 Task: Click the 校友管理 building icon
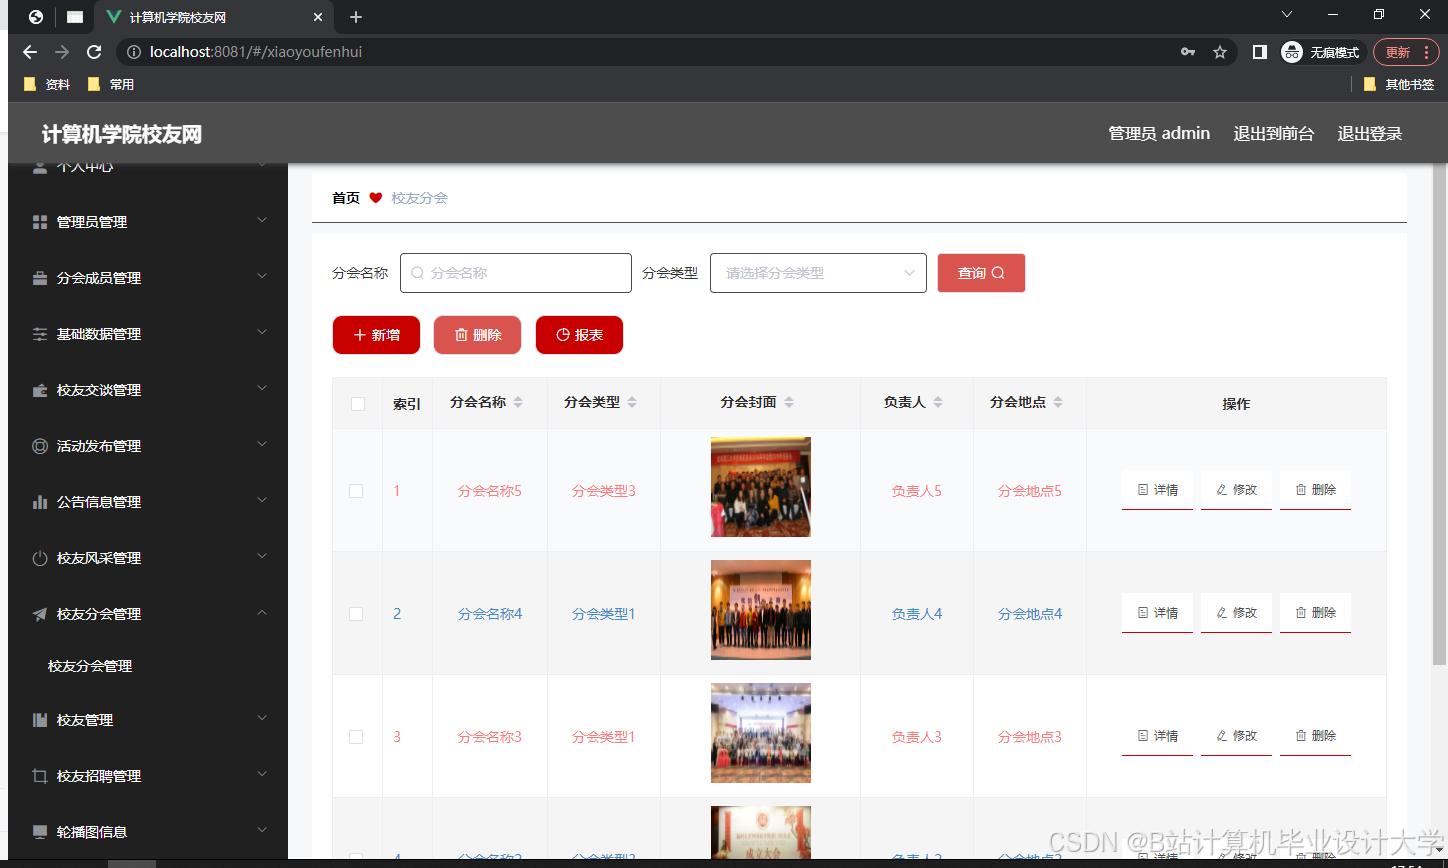[x=40, y=720]
